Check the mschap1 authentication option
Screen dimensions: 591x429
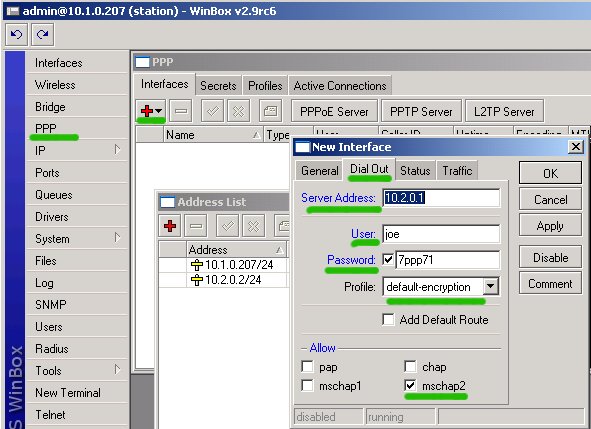click(x=307, y=385)
